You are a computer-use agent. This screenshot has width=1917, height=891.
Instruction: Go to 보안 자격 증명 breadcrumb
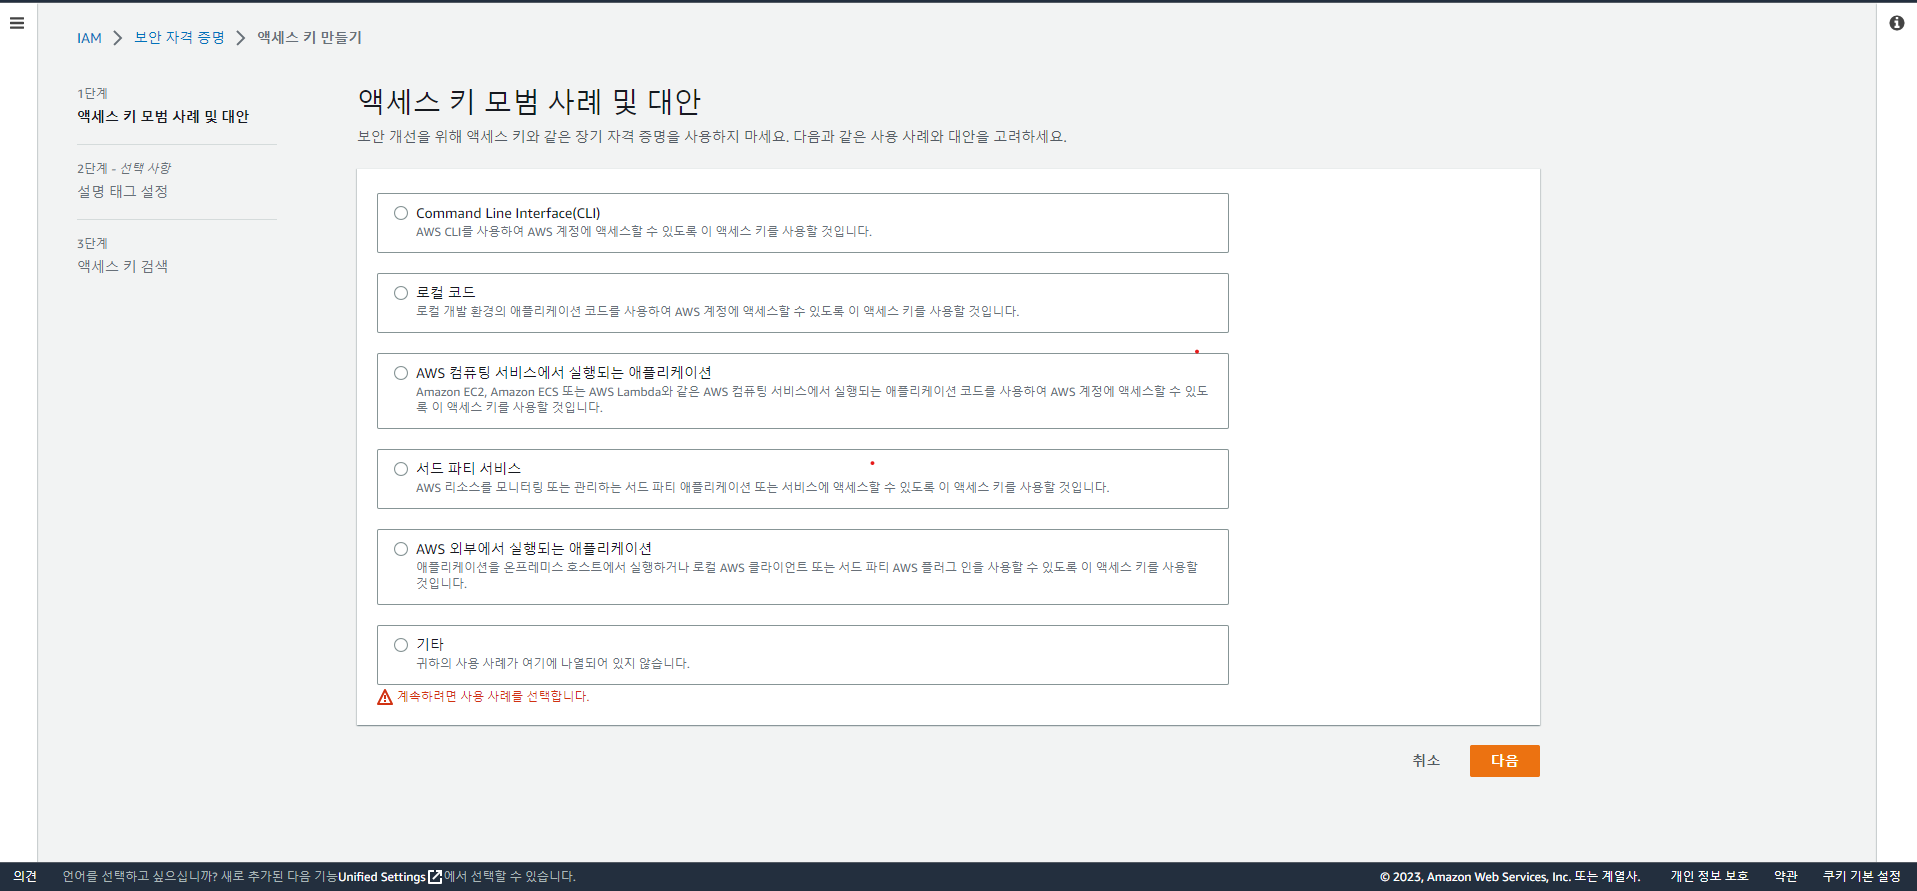[x=180, y=37]
